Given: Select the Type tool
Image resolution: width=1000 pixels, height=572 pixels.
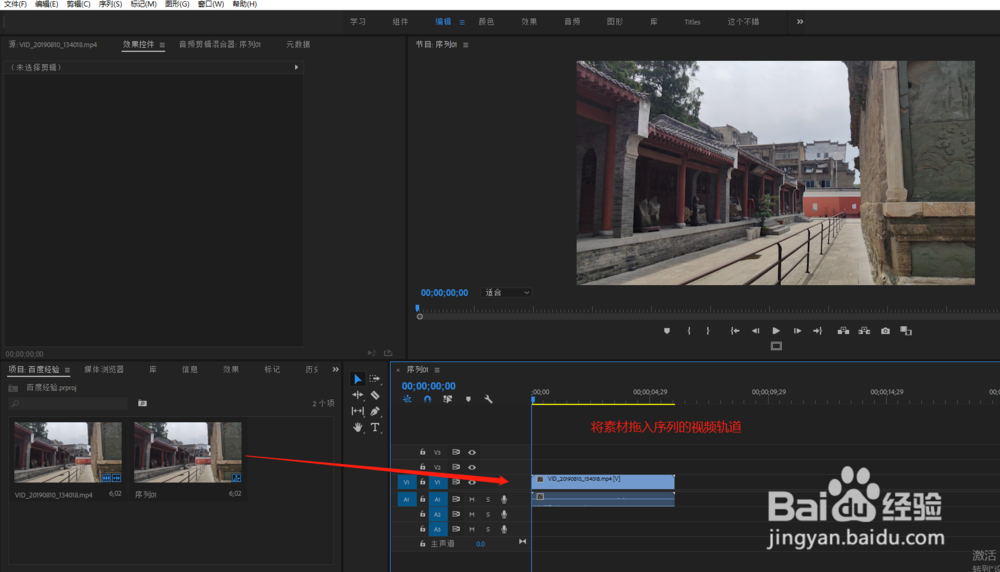Looking at the screenshot, I should point(375,427).
